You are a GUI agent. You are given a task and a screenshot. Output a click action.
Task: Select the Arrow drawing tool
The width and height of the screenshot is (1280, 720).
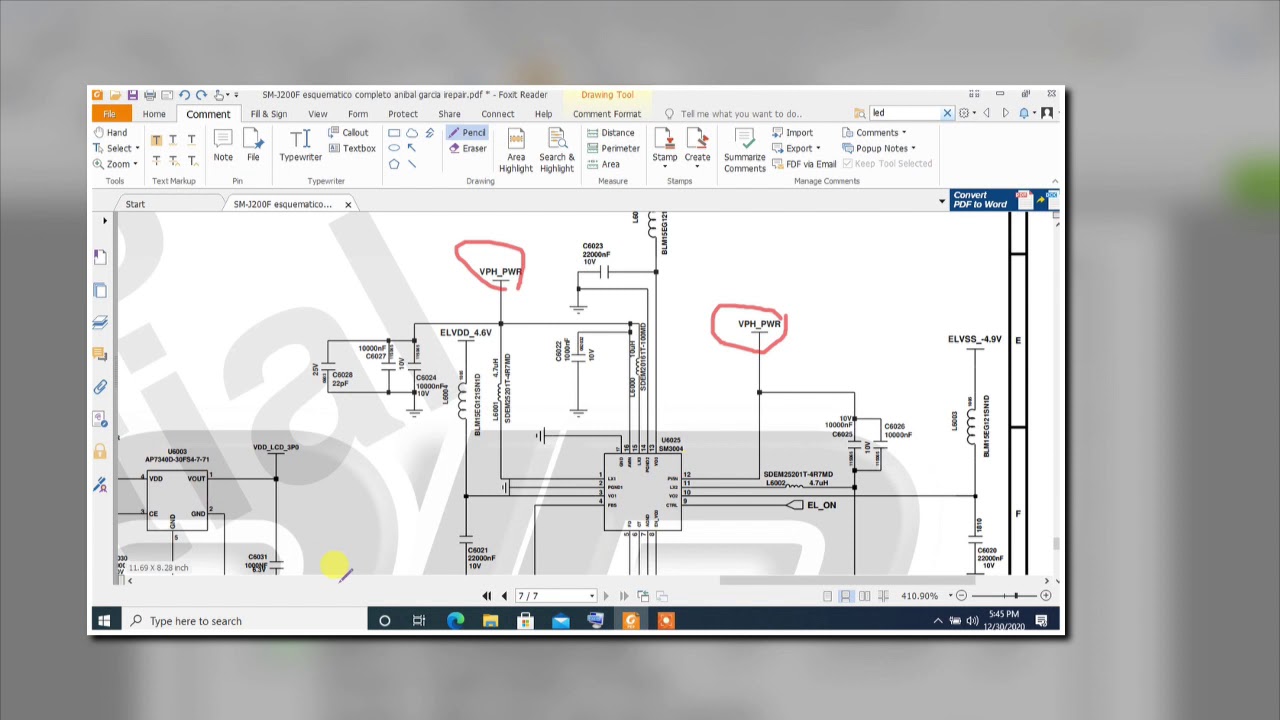[x=412, y=148]
